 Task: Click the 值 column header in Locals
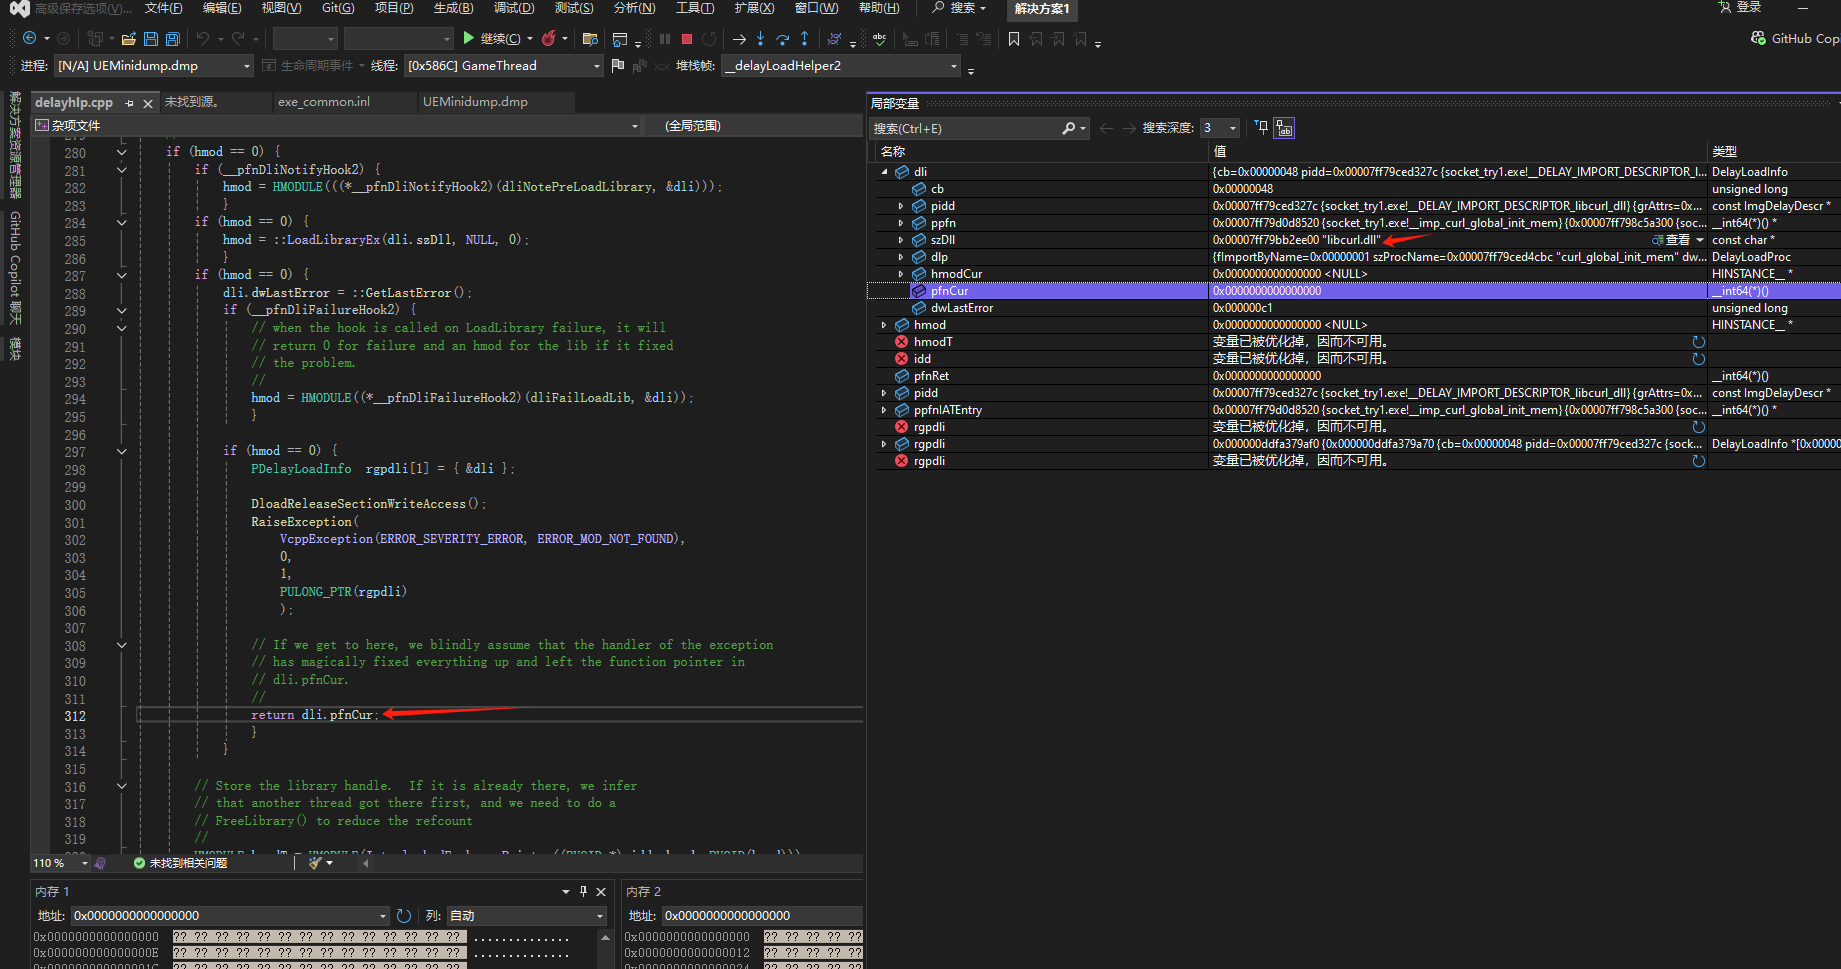pyautogui.click(x=1457, y=152)
